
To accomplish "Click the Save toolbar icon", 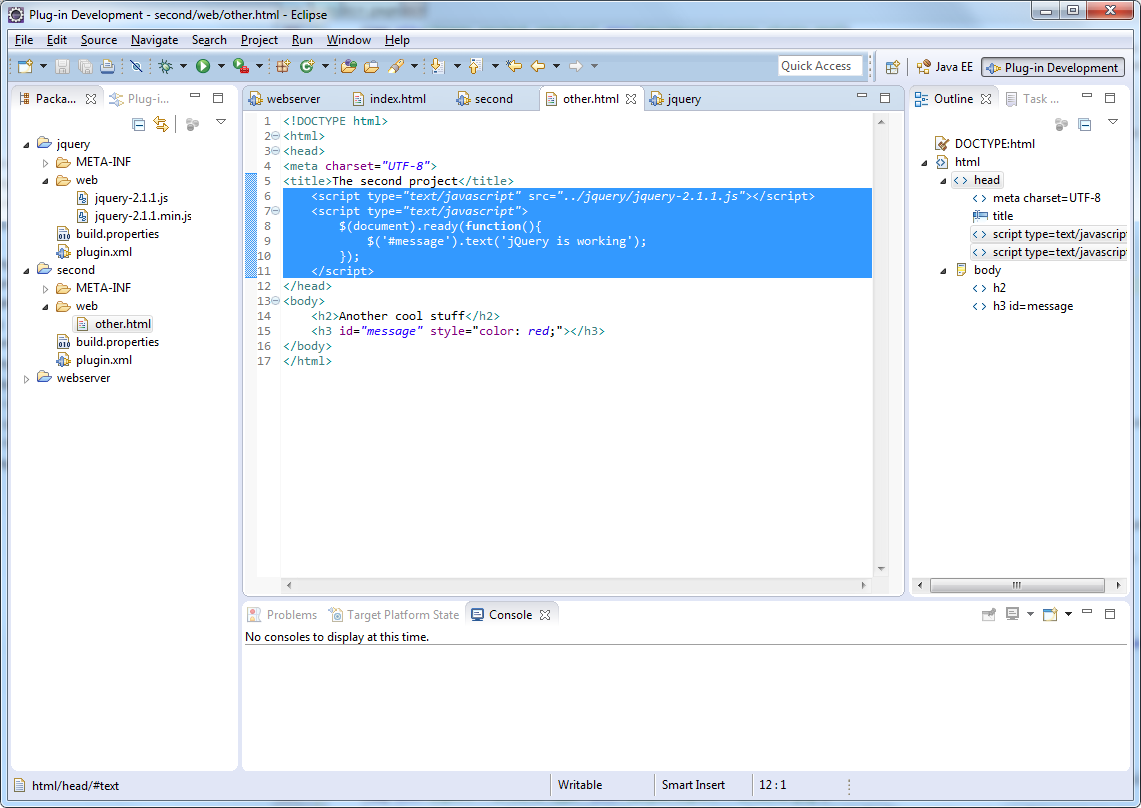I will [63, 66].
